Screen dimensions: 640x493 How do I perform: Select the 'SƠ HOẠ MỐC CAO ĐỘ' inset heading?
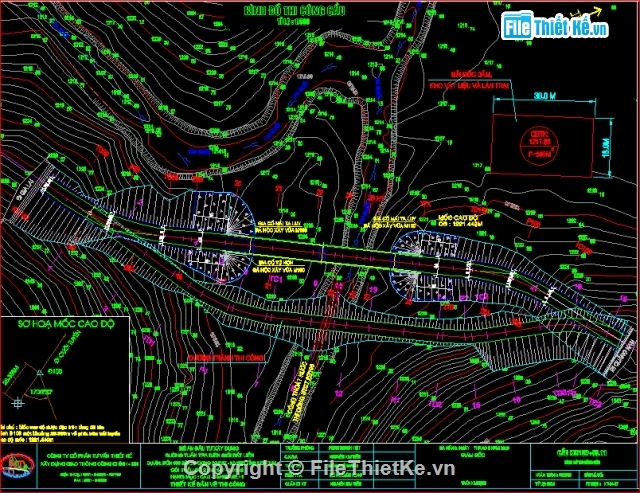tap(66, 324)
